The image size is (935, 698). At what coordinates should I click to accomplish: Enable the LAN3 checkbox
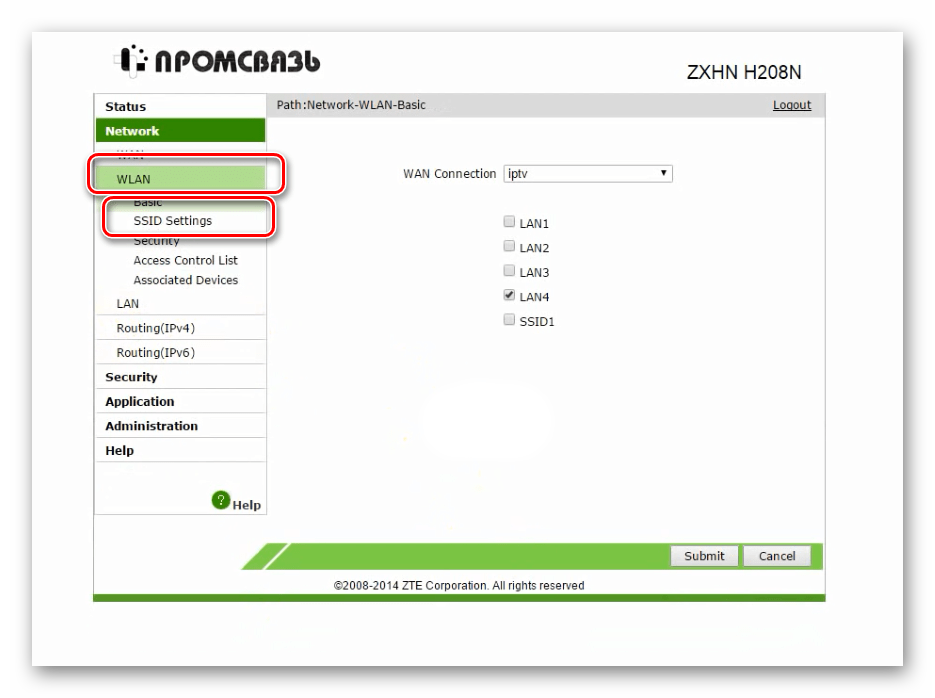pos(509,271)
